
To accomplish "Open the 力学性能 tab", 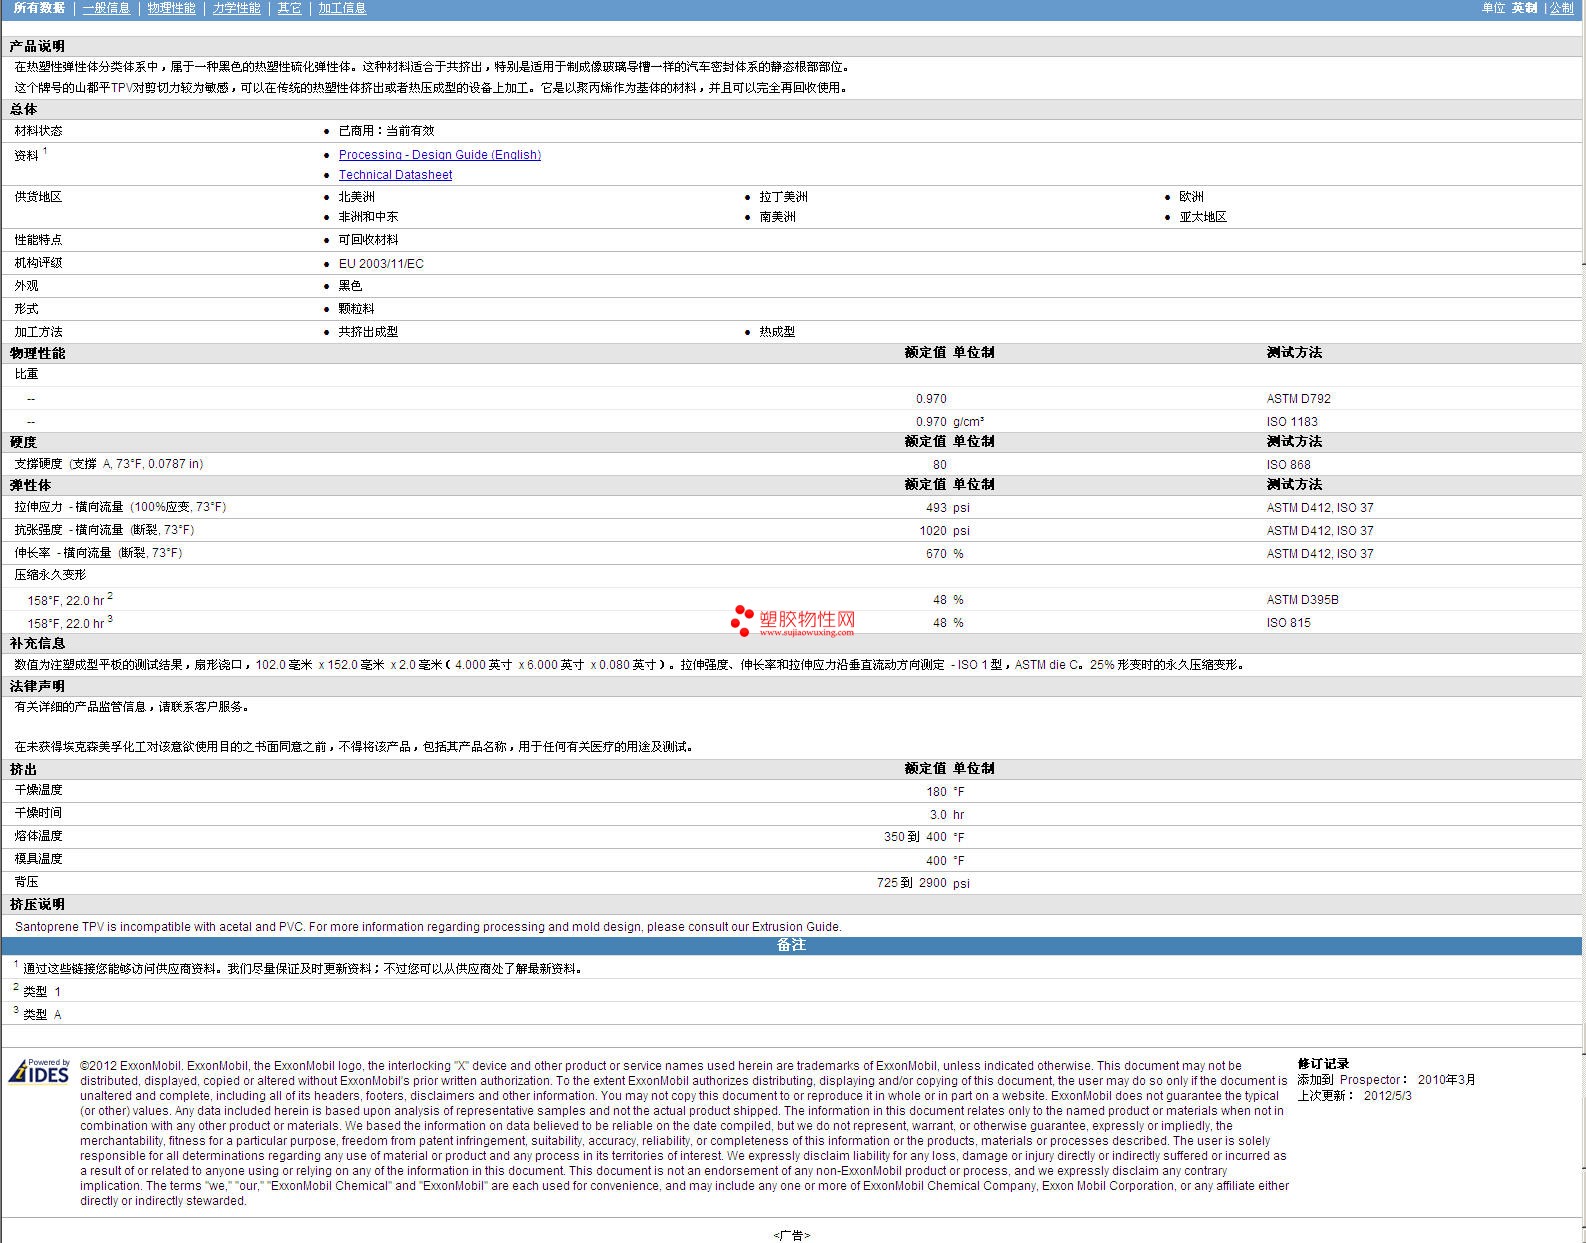I will point(236,8).
